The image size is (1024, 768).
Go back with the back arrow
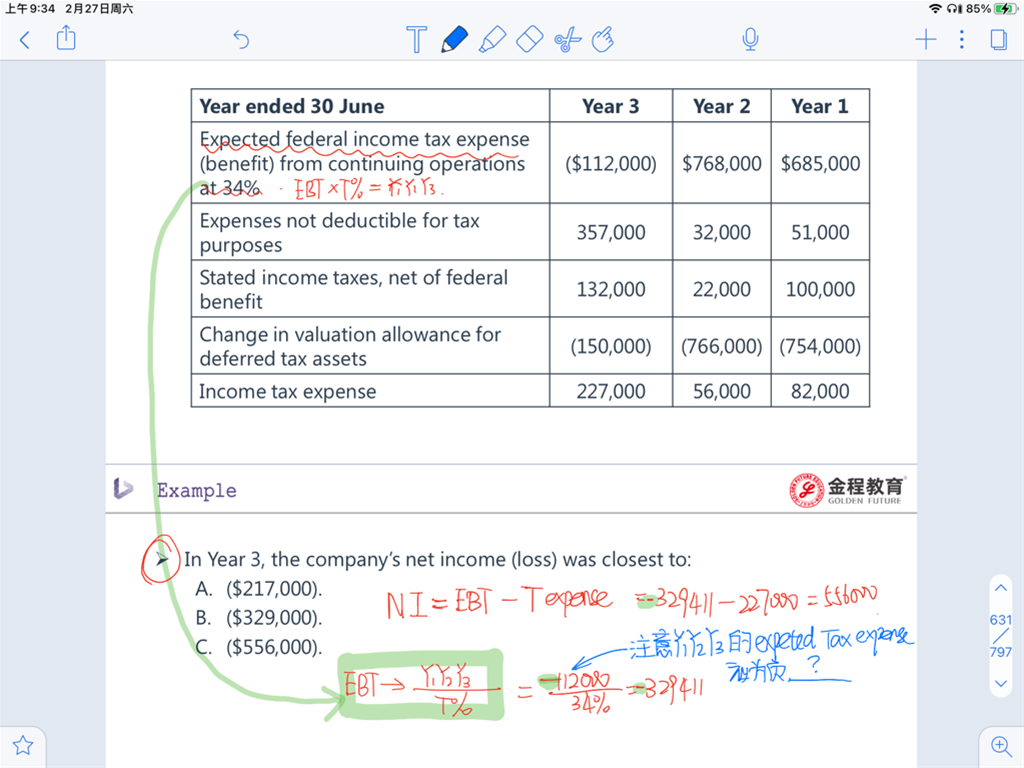pos(25,40)
